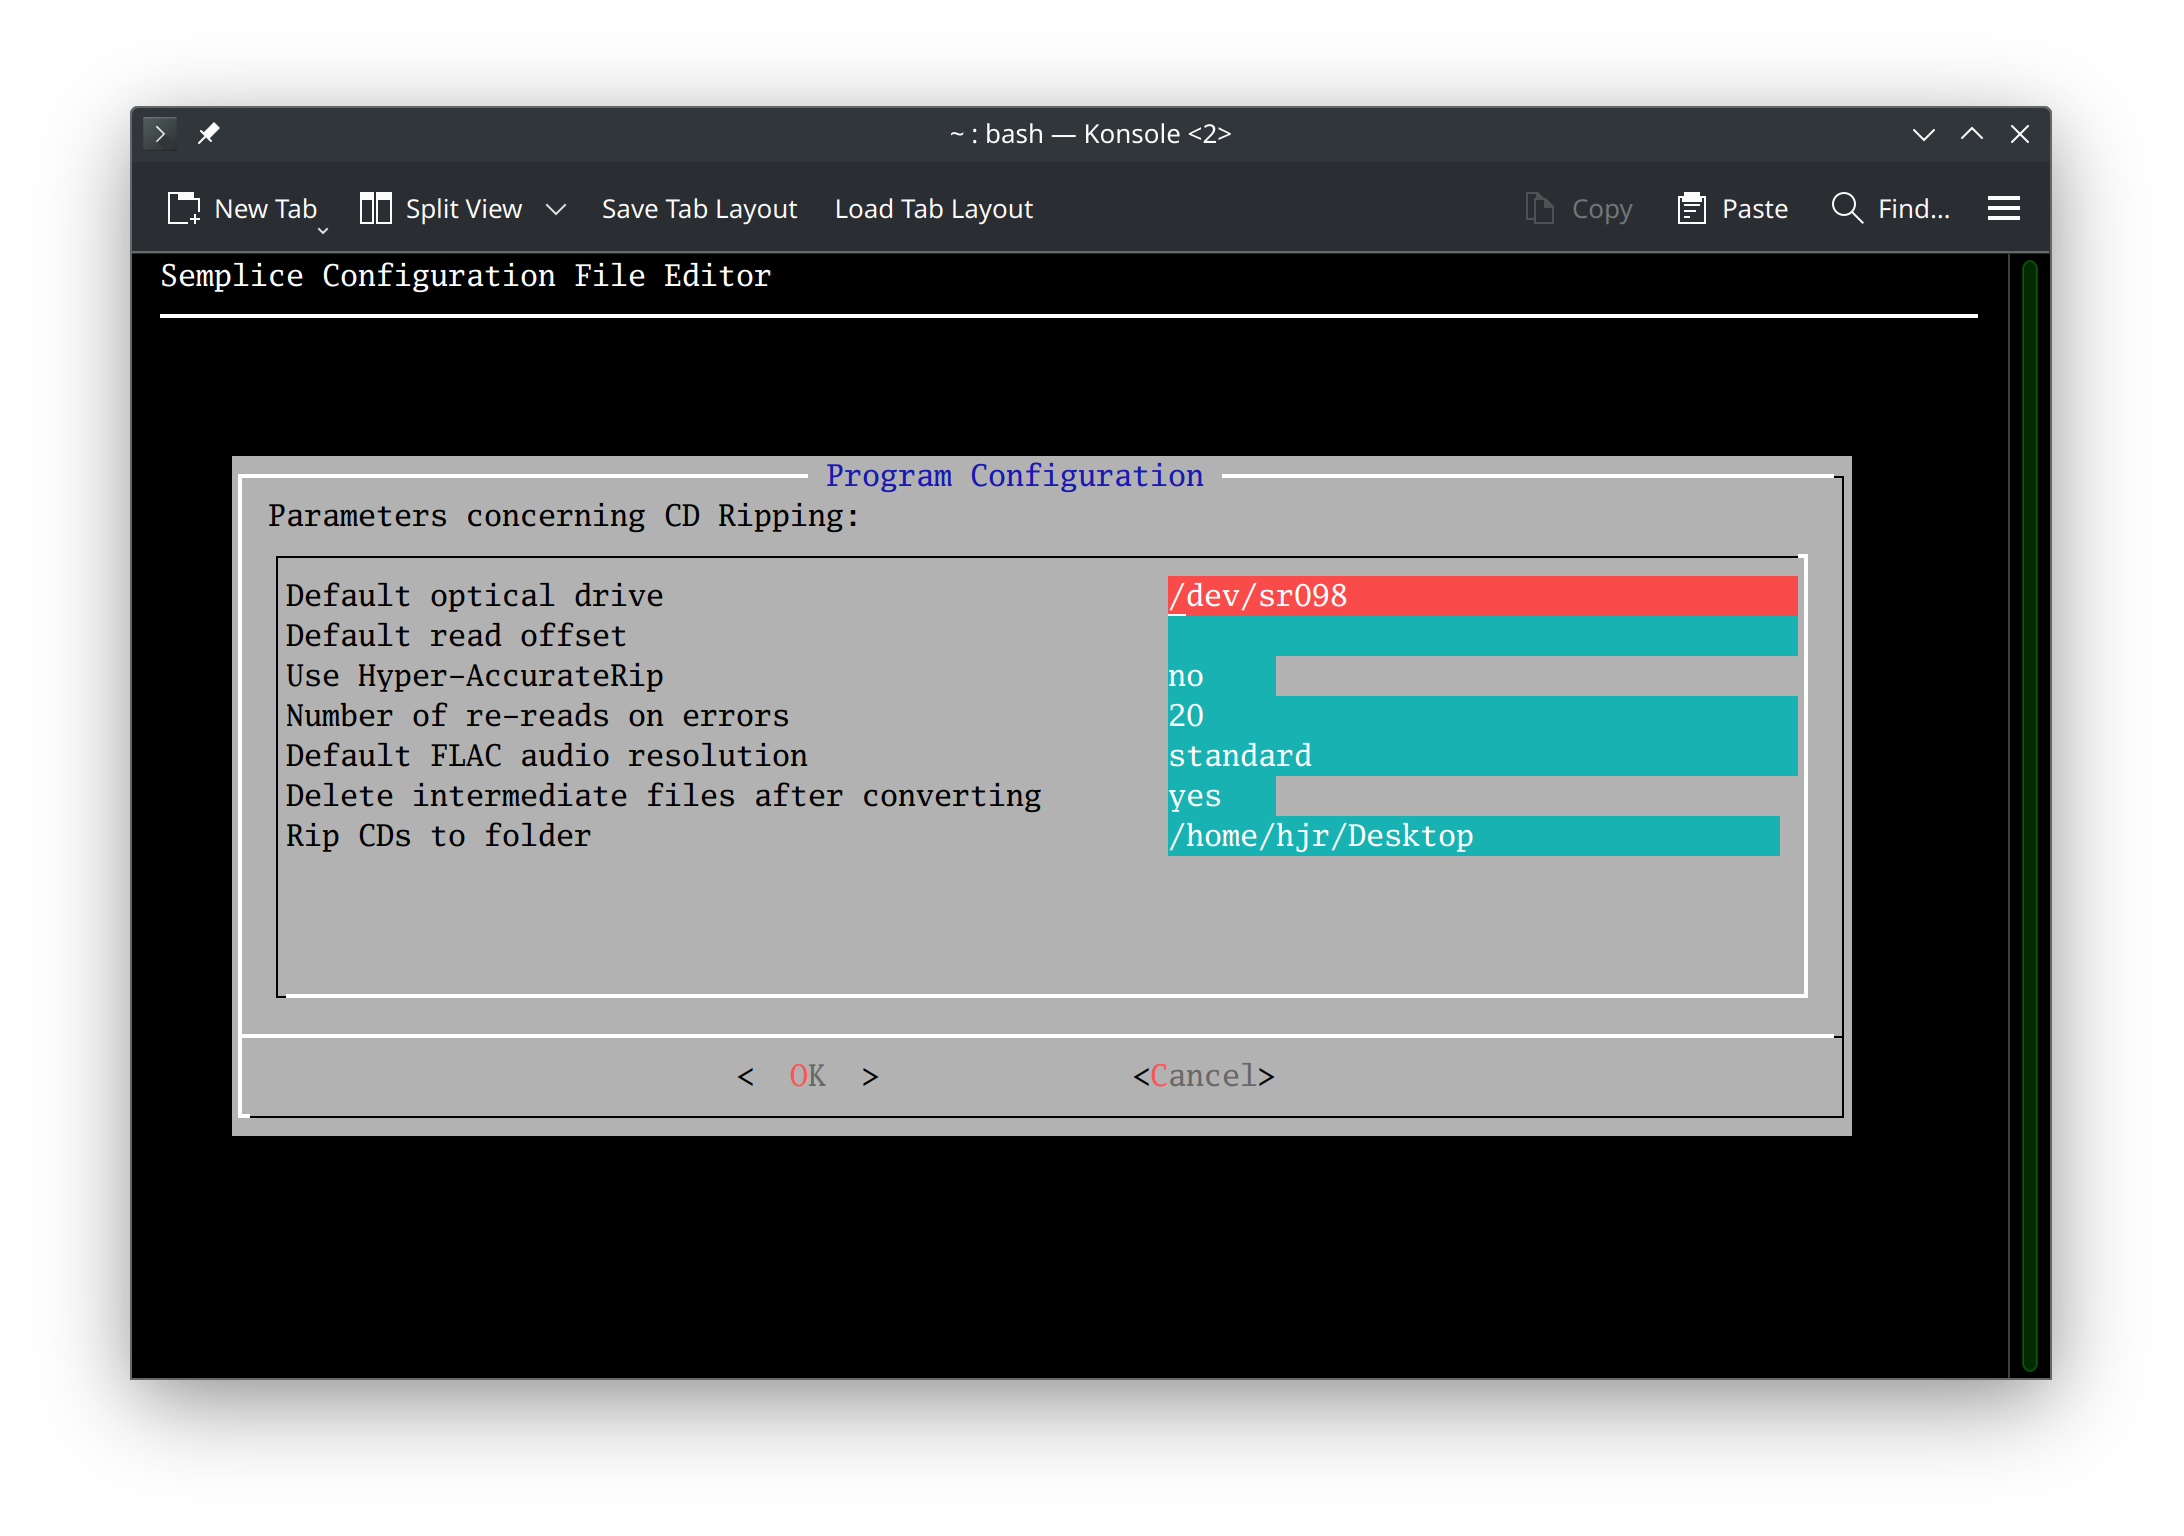Click the Split View icon

pos(375,208)
